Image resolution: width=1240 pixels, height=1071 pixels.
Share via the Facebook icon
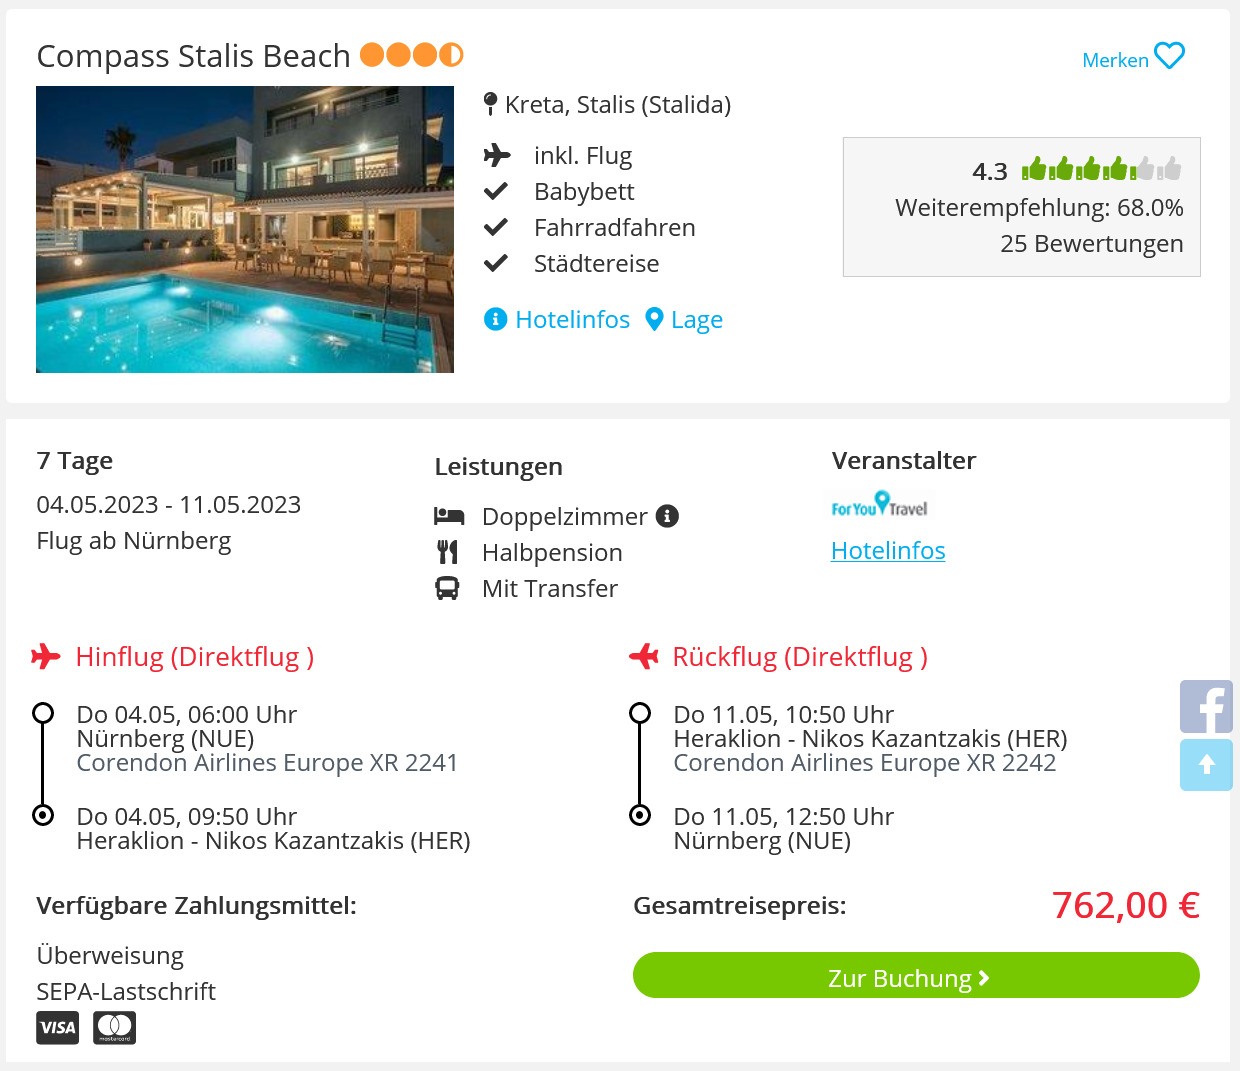tap(1206, 707)
